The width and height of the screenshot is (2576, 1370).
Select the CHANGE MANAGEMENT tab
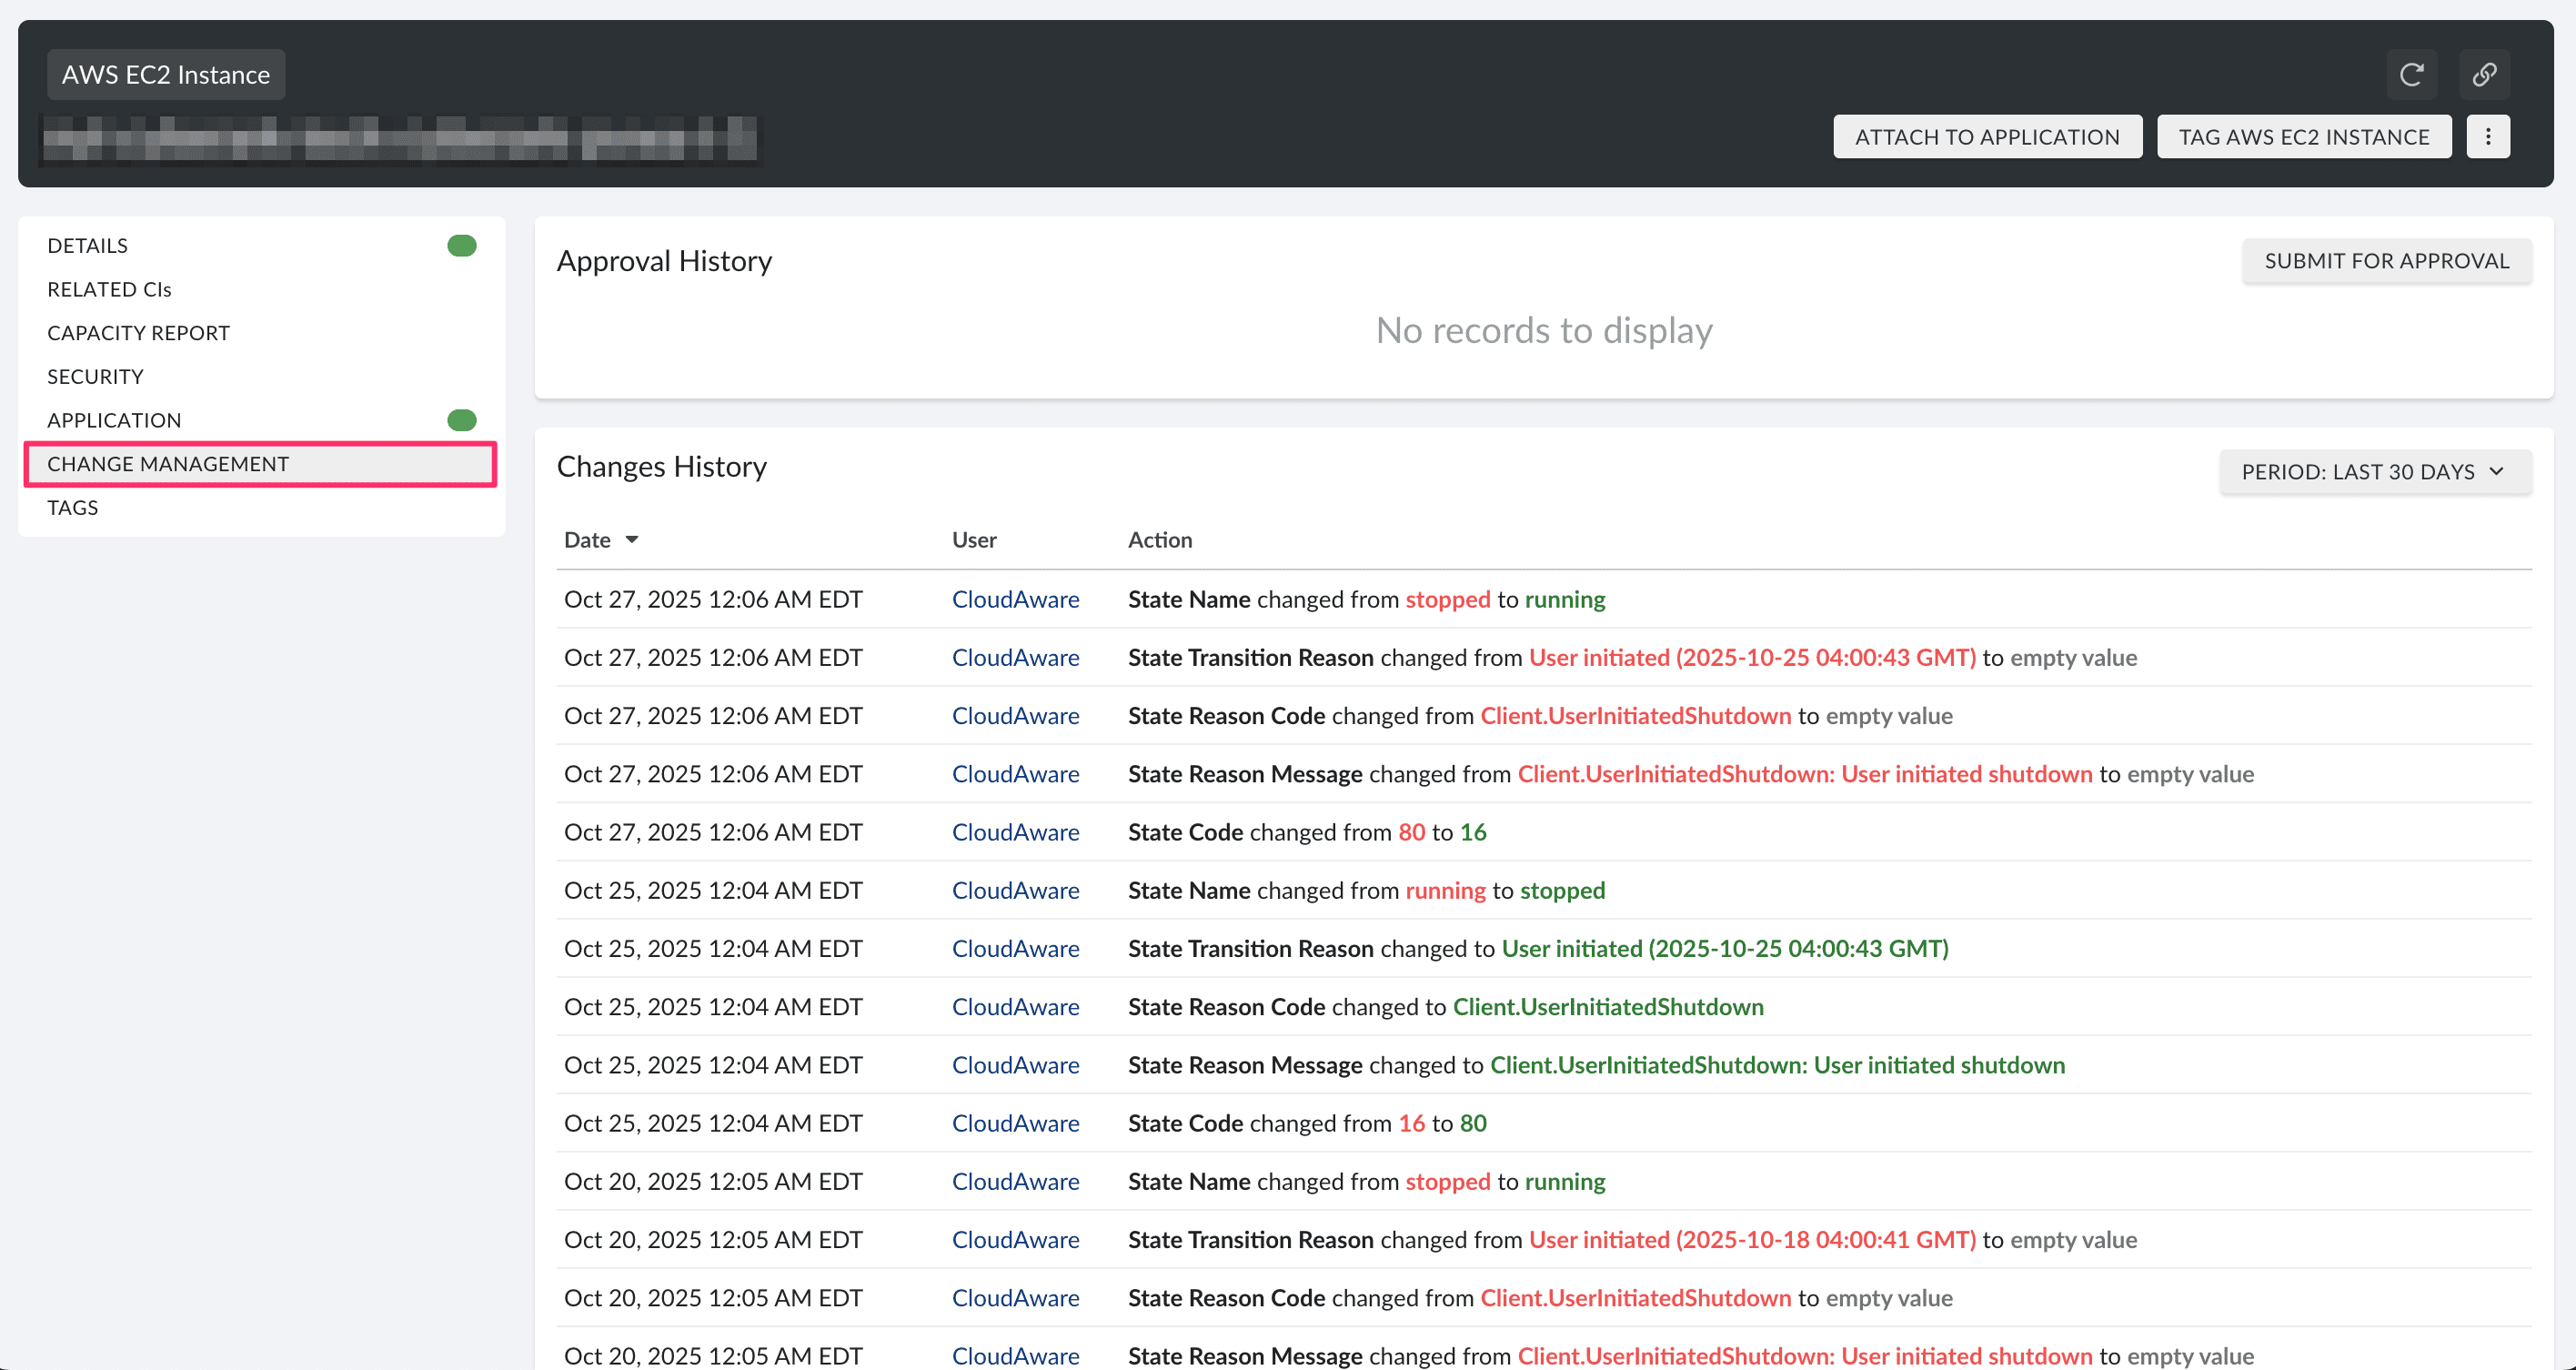click(x=168, y=464)
